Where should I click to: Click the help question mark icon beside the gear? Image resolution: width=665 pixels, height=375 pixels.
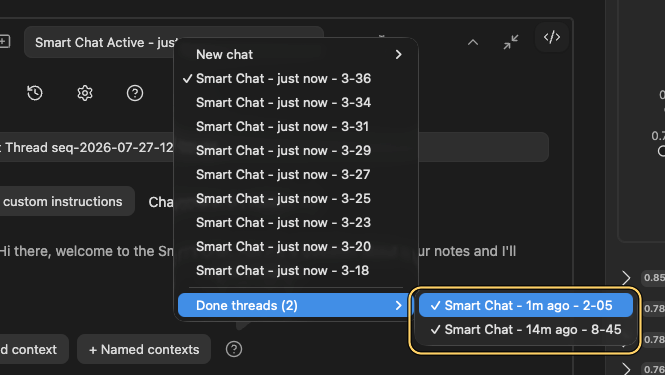coord(135,93)
